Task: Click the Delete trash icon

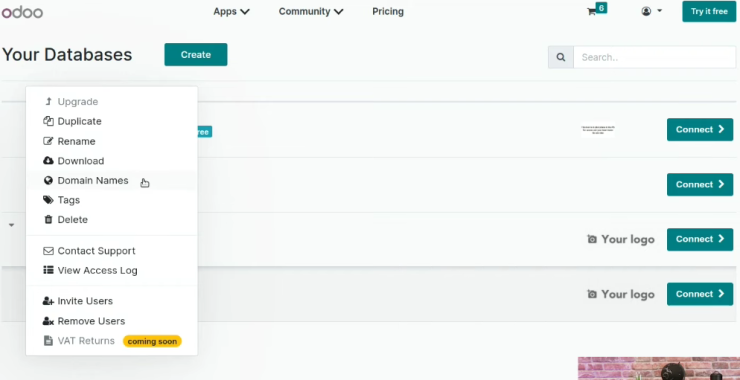Action: [48, 220]
